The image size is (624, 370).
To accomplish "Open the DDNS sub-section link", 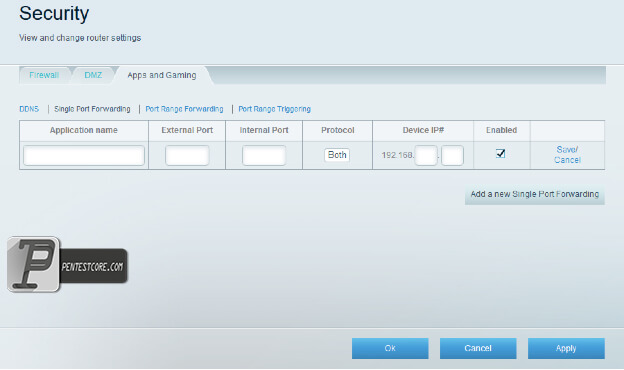I will point(29,109).
